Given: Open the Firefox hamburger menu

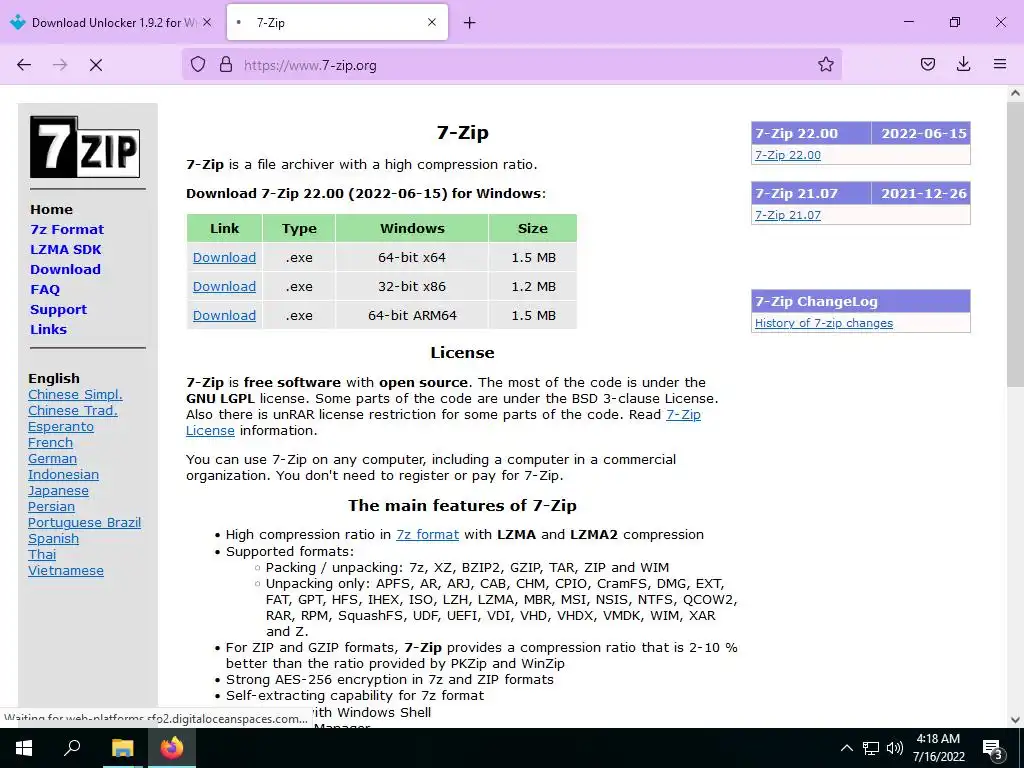Looking at the screenshot, I should pos(1000,64).
